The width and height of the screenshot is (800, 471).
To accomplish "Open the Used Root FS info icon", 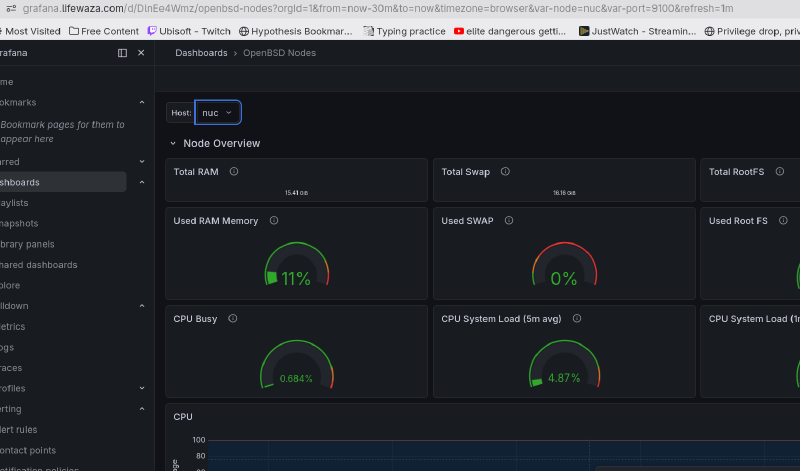I will pyautogui.click(x=783, y=220).
